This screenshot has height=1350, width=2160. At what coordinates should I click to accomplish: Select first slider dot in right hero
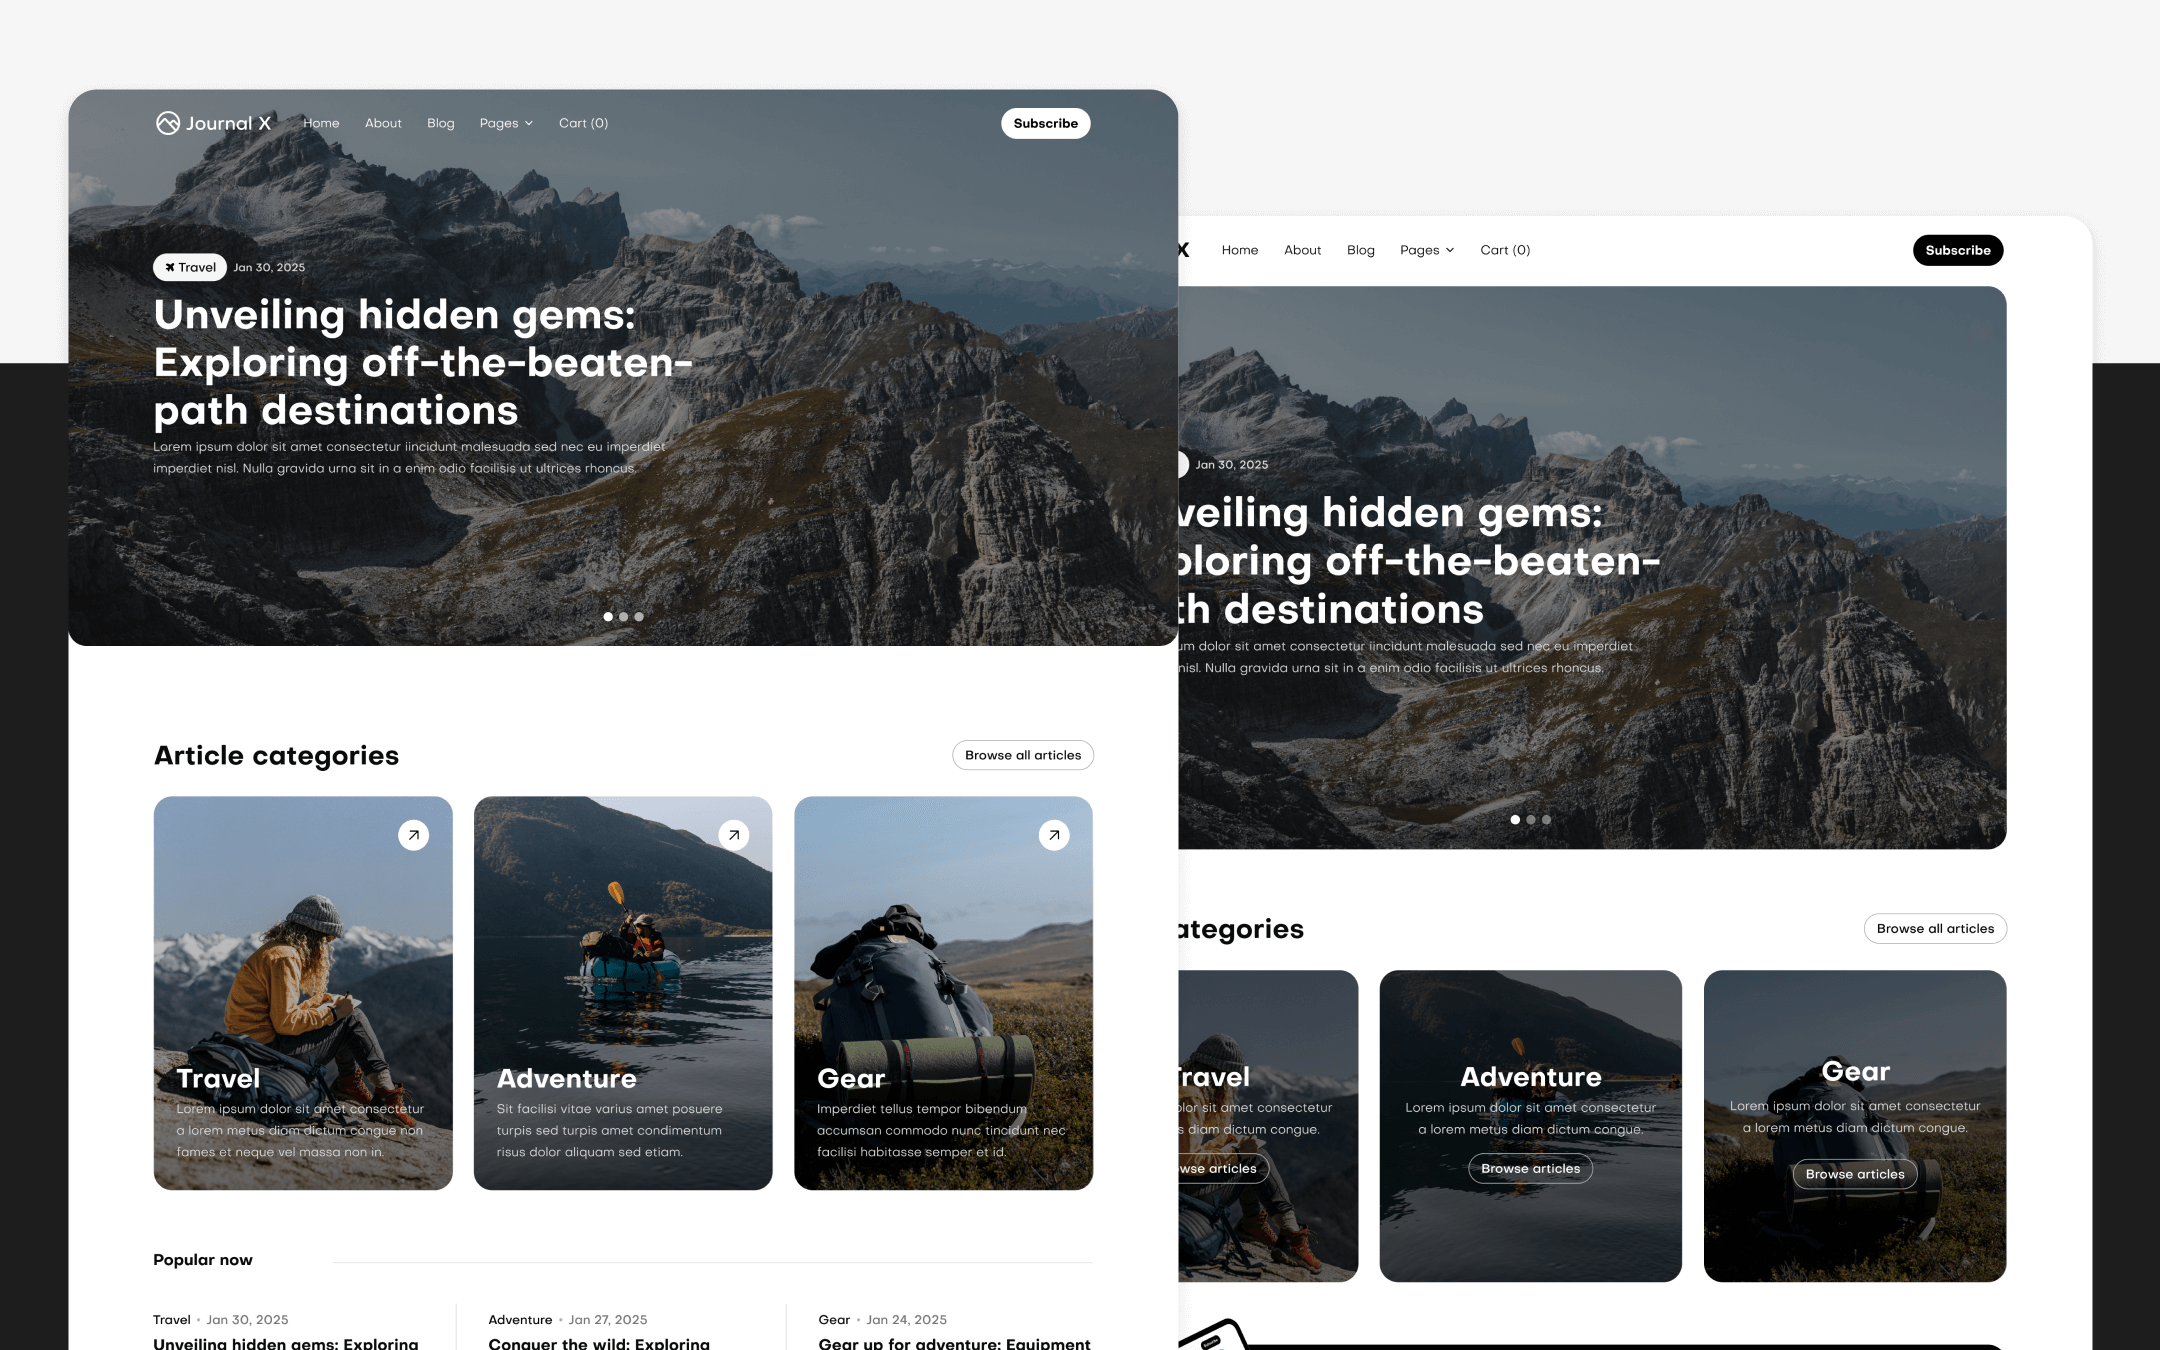(x=1515, y=820)
